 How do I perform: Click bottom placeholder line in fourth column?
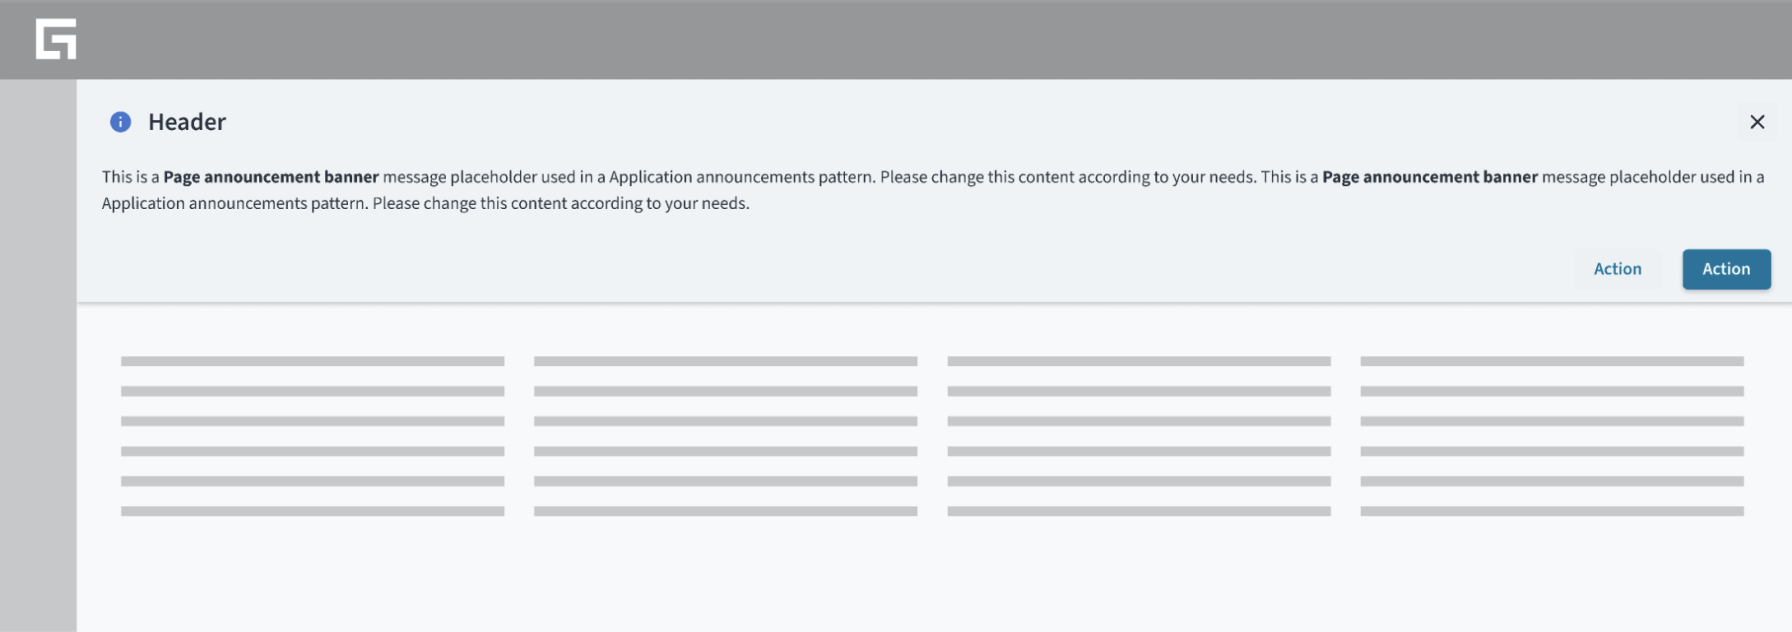(x=1552, y=511)
